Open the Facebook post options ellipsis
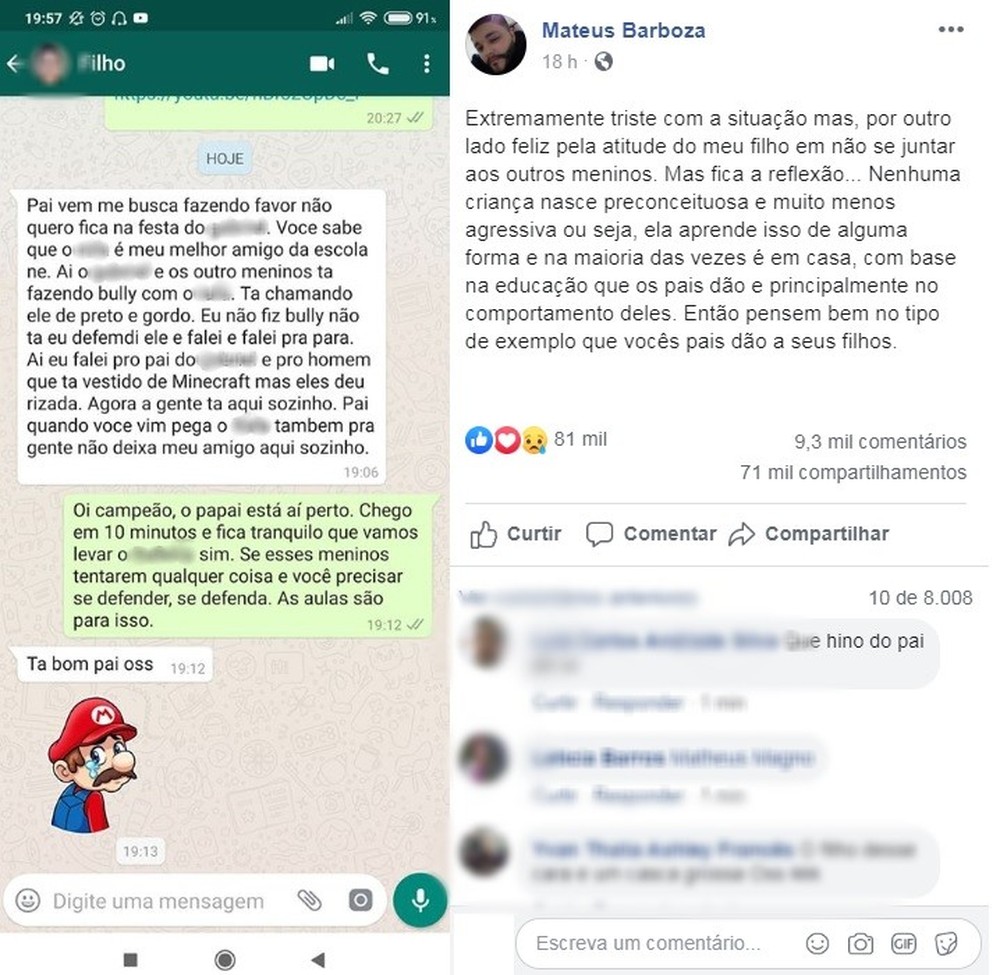This screenshot has height=975, width=1000. pyautogui.click(x=950, y=29)
